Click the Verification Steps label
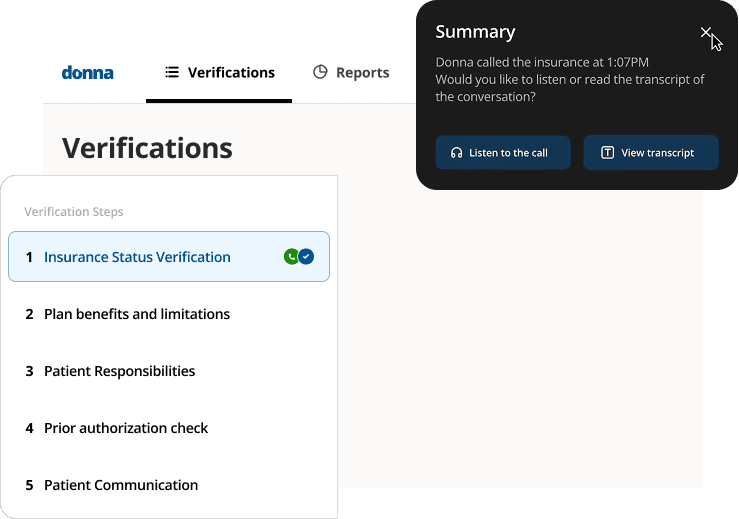 (x=74, y=212)
